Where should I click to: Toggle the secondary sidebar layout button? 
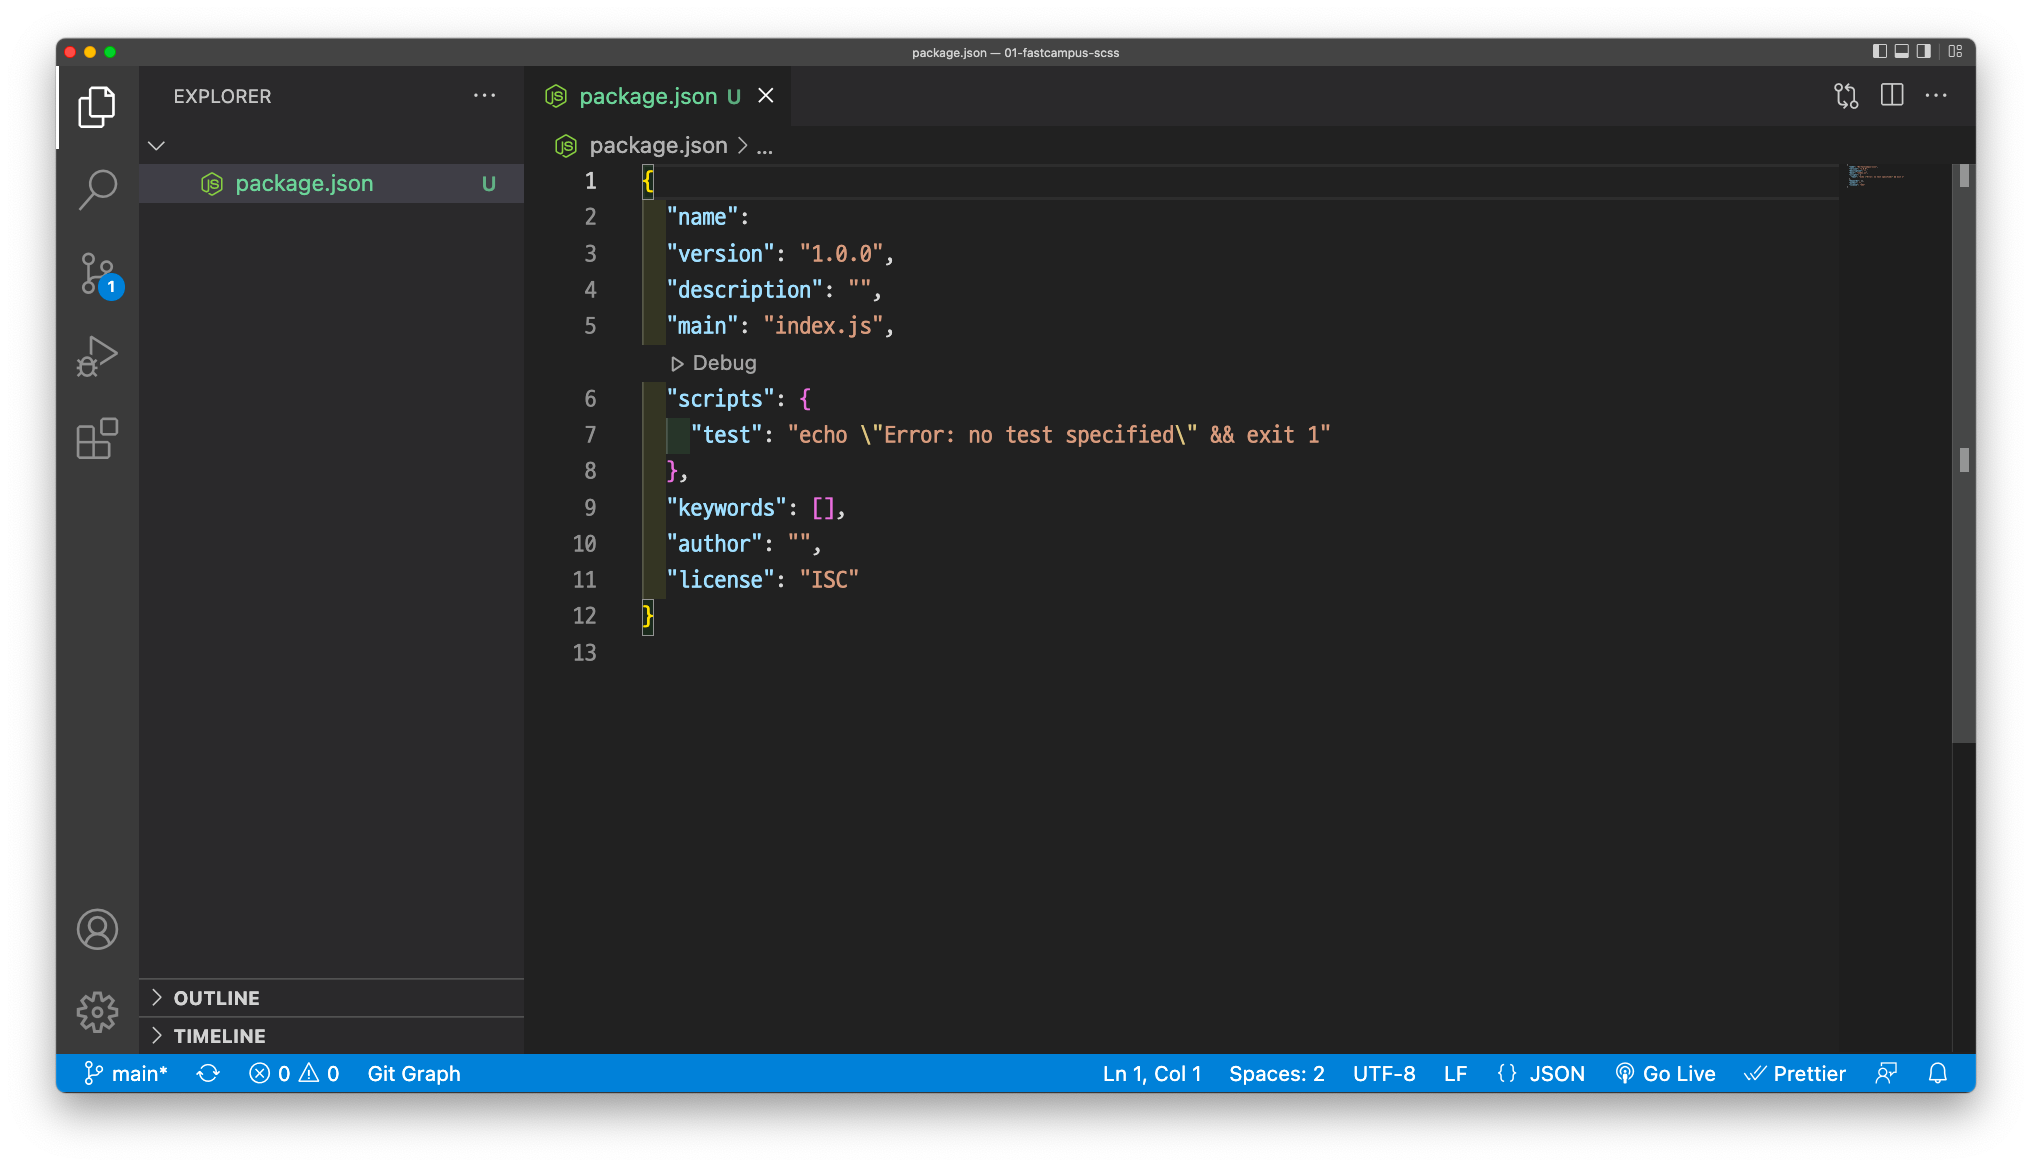pyautogui.click(x=1923, y=51)
